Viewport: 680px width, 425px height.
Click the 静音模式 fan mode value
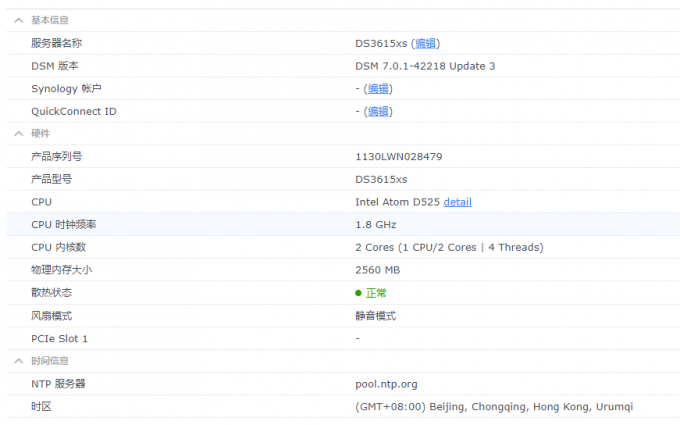point(376,316)
